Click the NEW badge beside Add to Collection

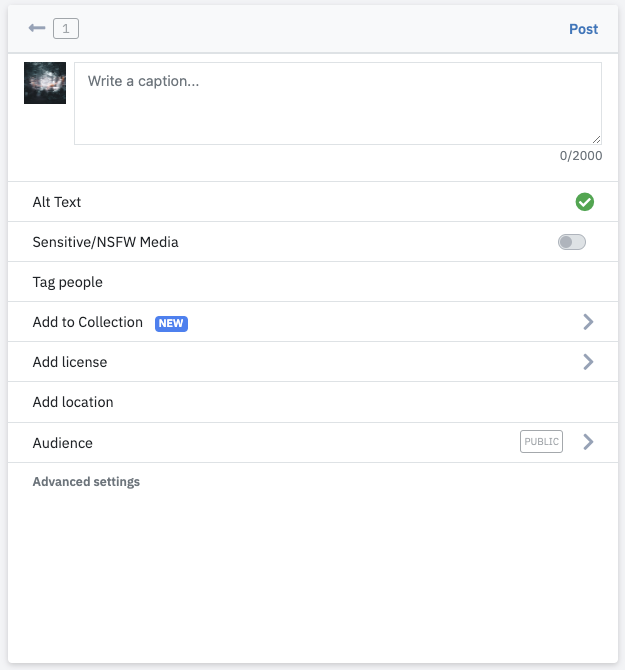pos(171,323)
